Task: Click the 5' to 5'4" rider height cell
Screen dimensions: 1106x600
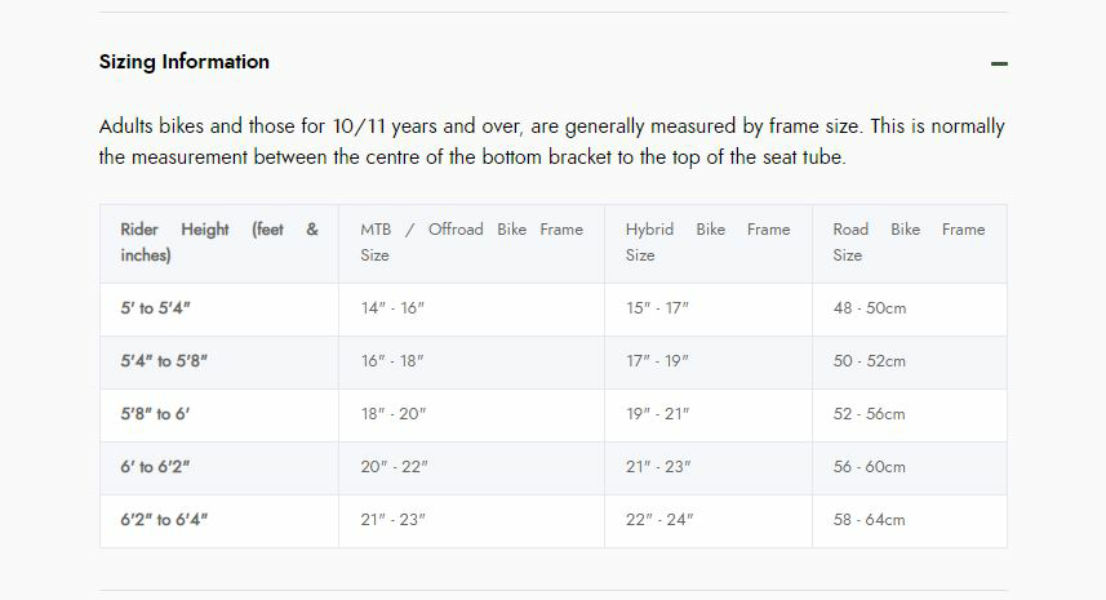Action: [x=155, y=309]
